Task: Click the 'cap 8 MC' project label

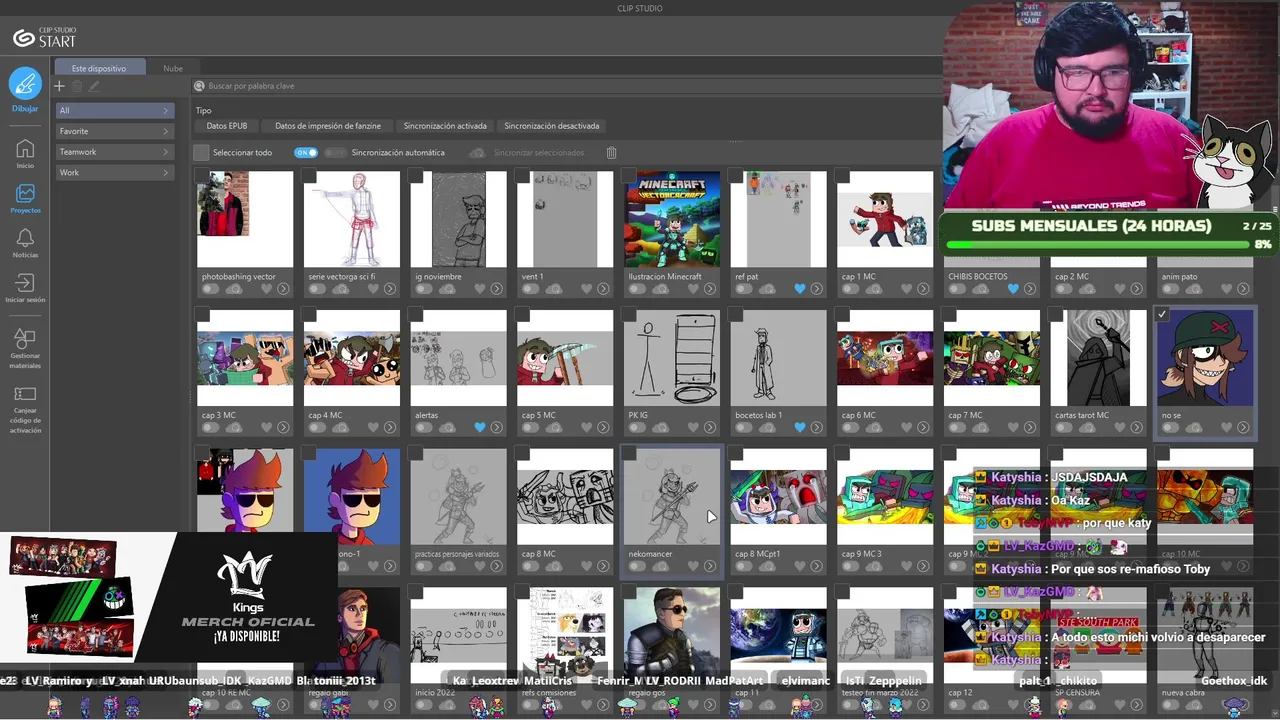Action: pyautogui.click(x=538, y=554)
